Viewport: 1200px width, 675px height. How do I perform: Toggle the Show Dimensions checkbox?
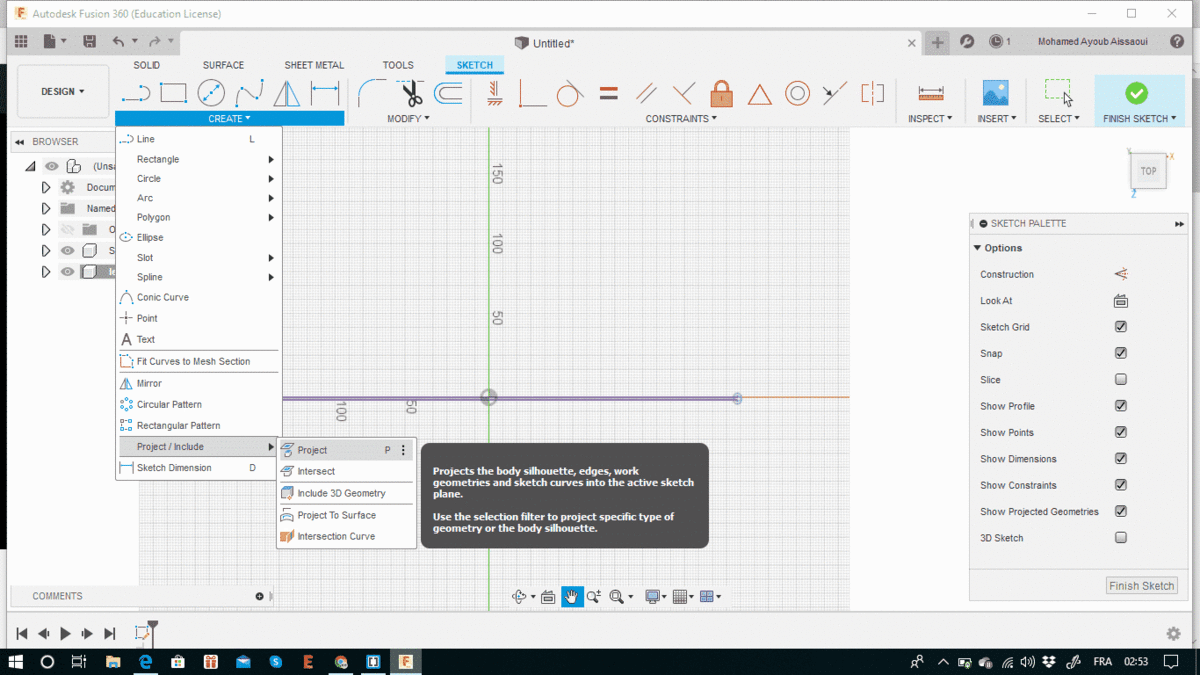[1121, 459]
